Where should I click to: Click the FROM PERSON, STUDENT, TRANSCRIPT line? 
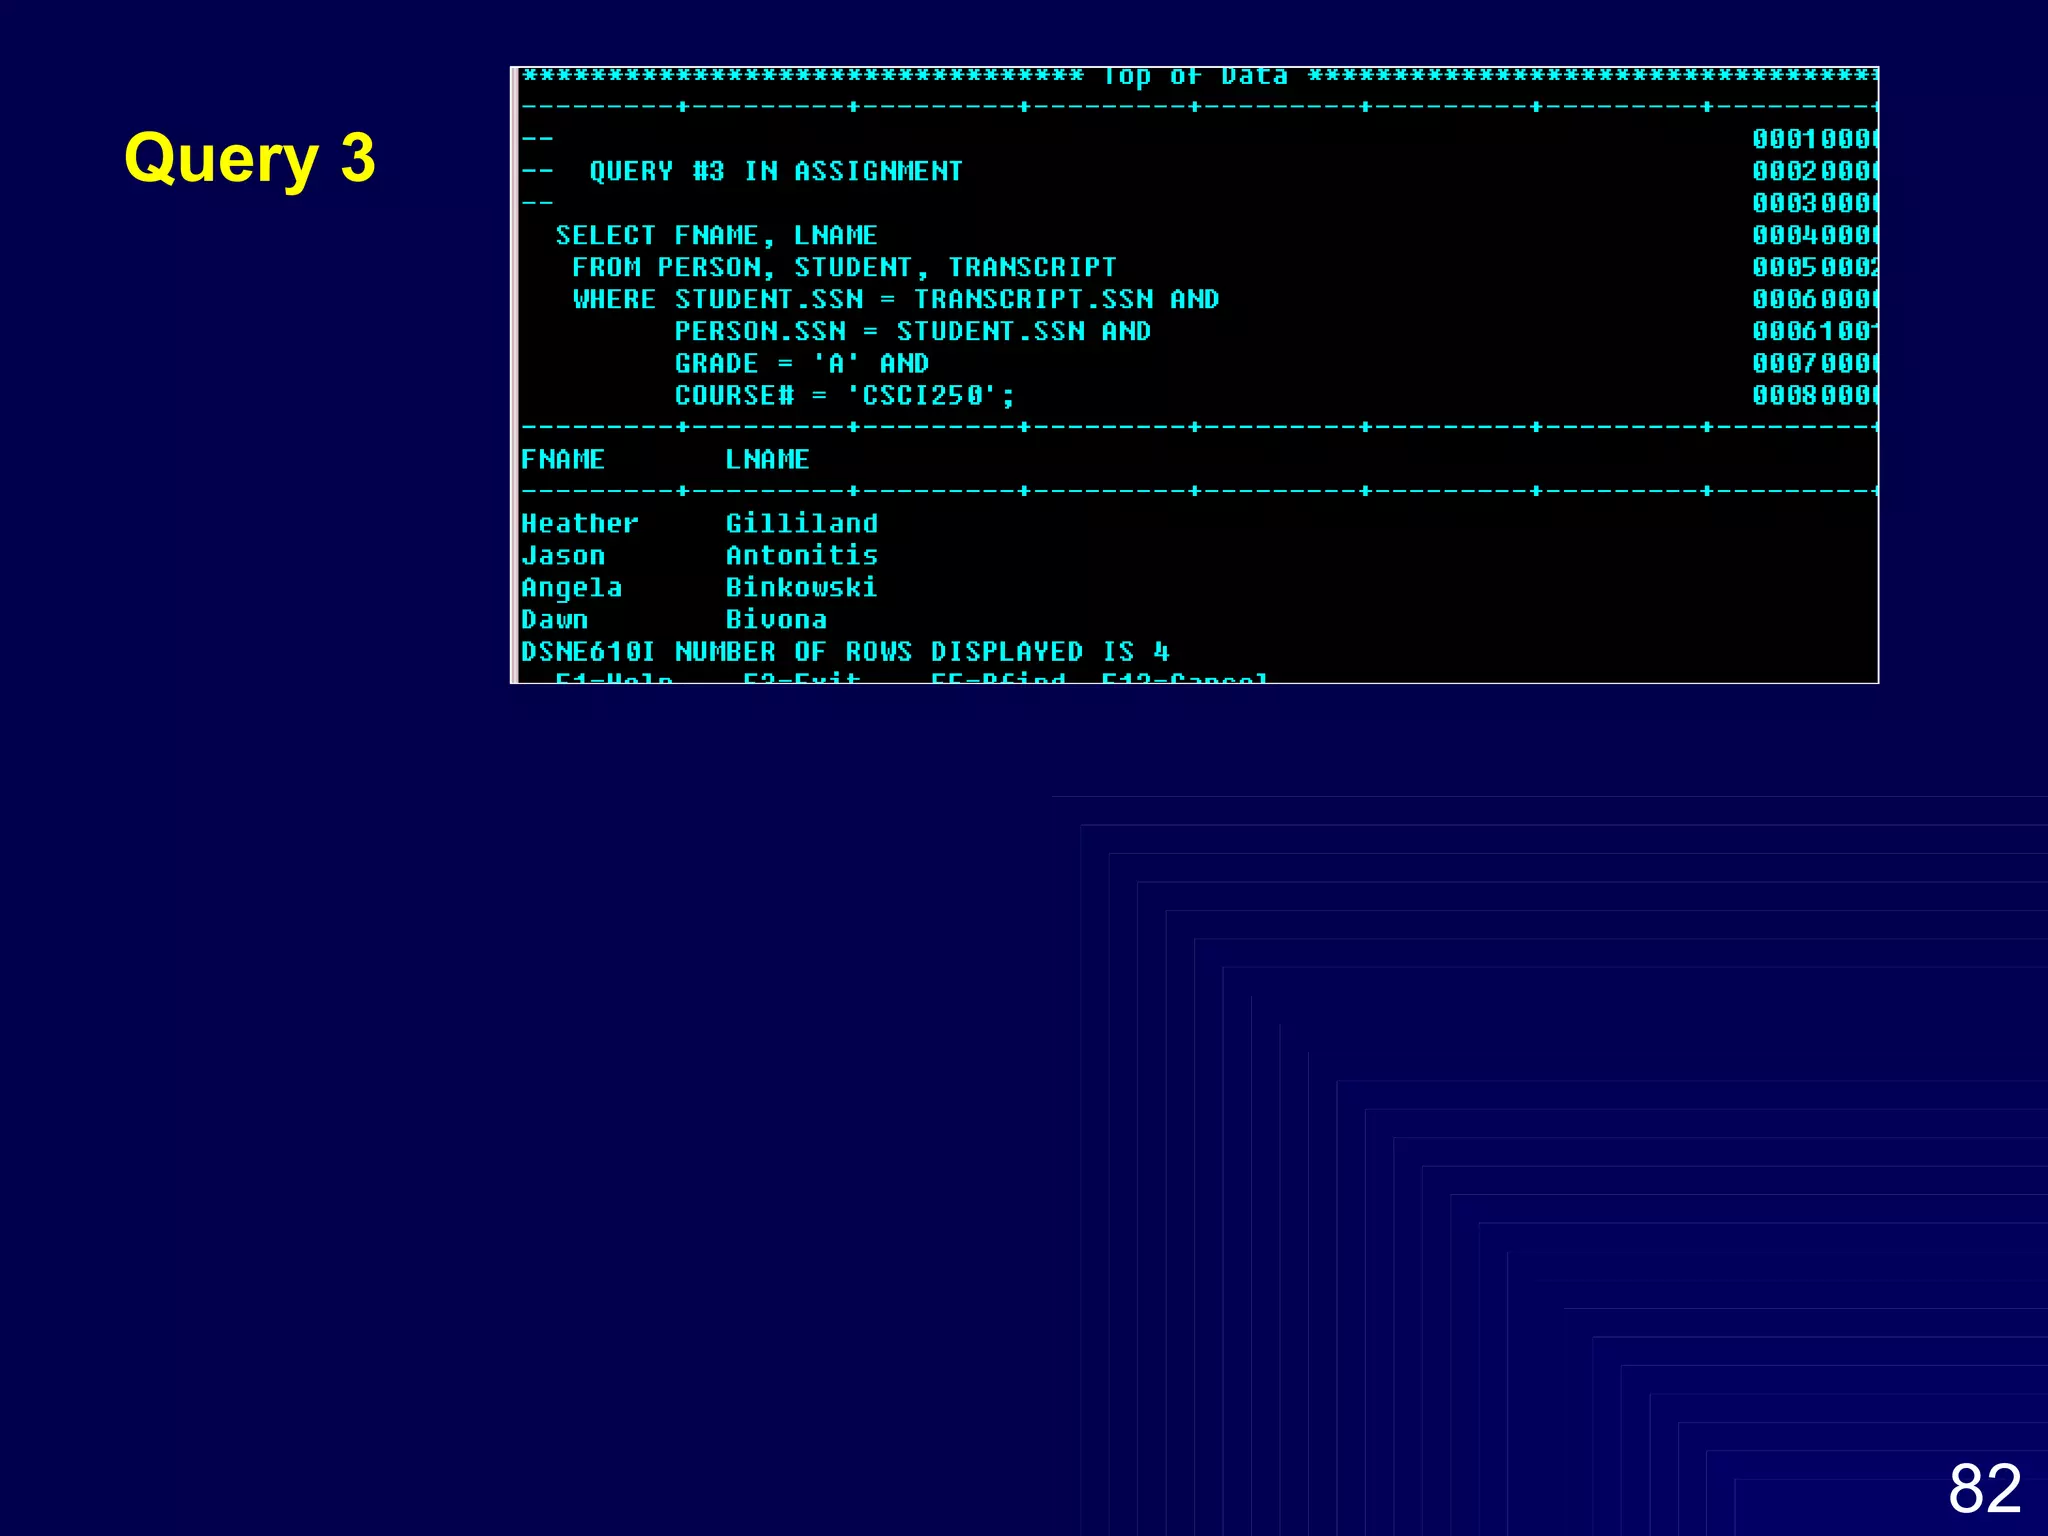(x=843, y=267)
